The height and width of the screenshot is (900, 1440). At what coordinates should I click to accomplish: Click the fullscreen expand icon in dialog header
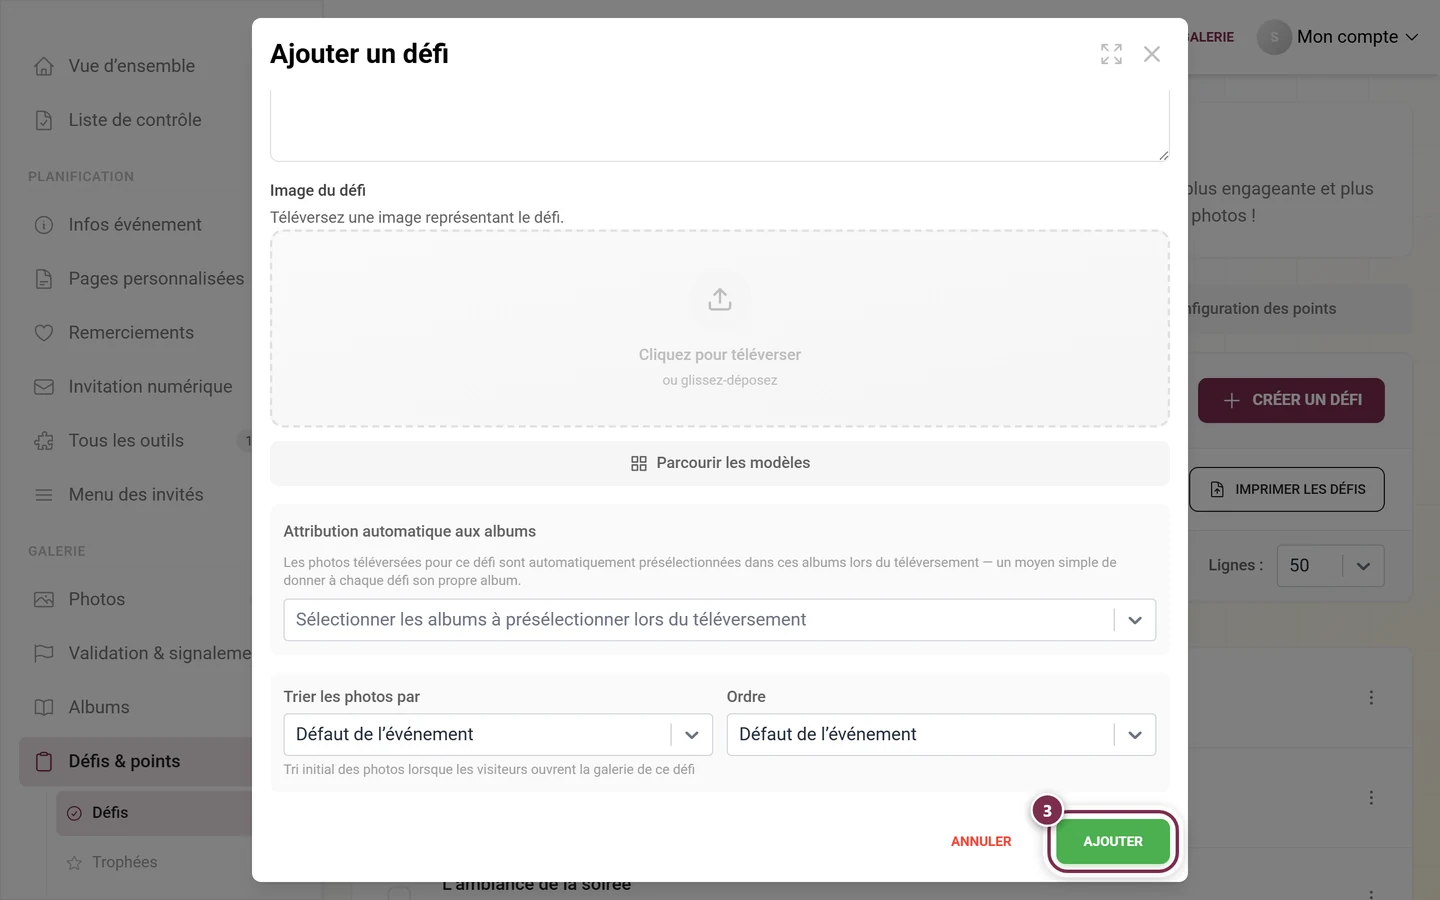pos(1111,54)
